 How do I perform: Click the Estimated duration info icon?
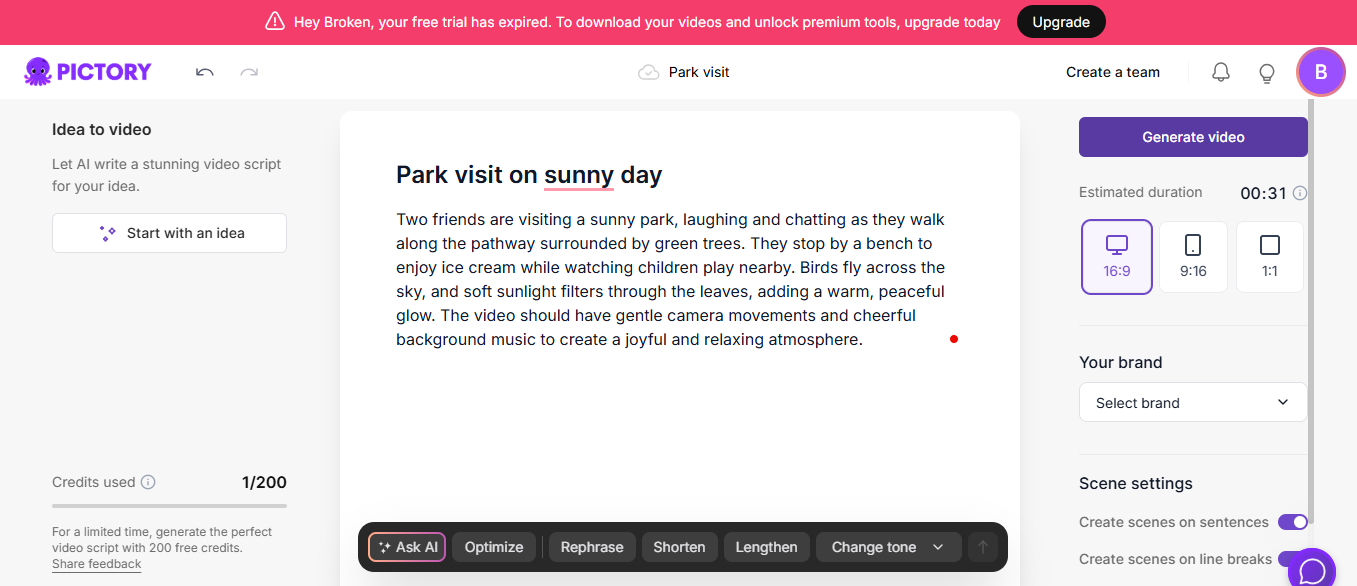1300,193
